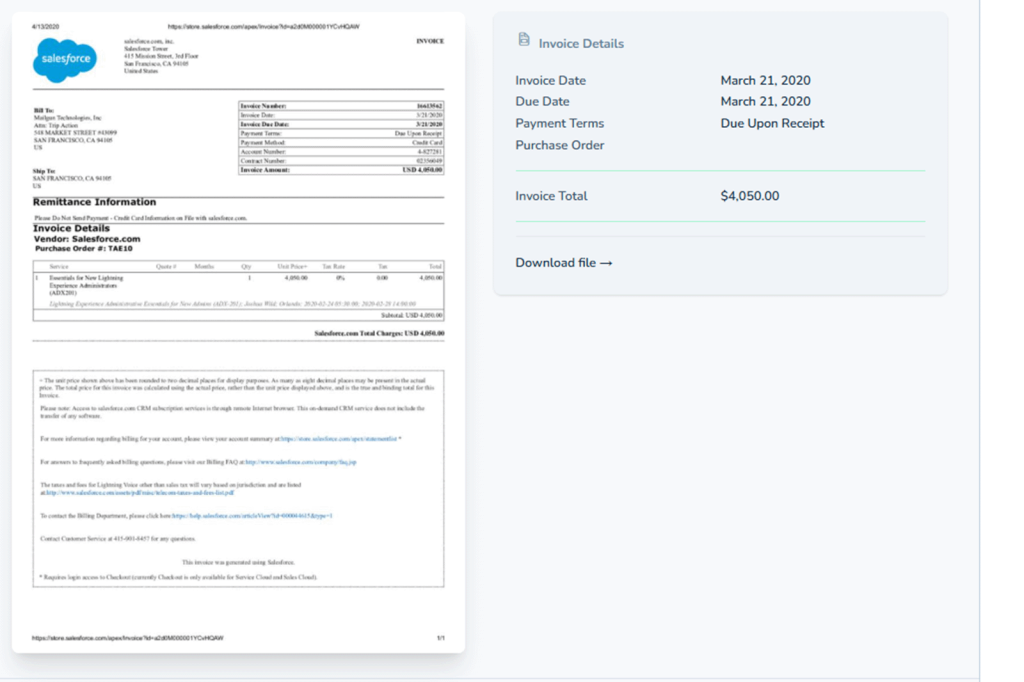
Task: Click the $4,050.00 invoice total value
Action: point(750,196)
